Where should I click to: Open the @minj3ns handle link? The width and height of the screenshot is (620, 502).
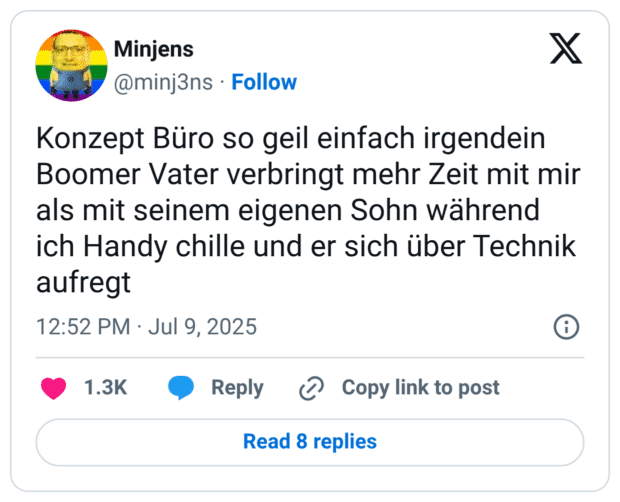coord(164,82)
